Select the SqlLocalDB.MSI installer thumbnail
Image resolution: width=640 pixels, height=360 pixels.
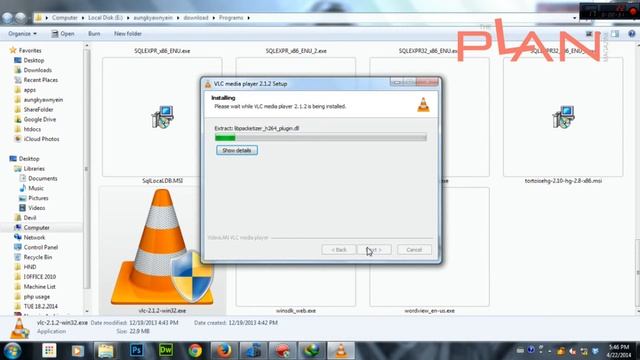tap(162, 117)
